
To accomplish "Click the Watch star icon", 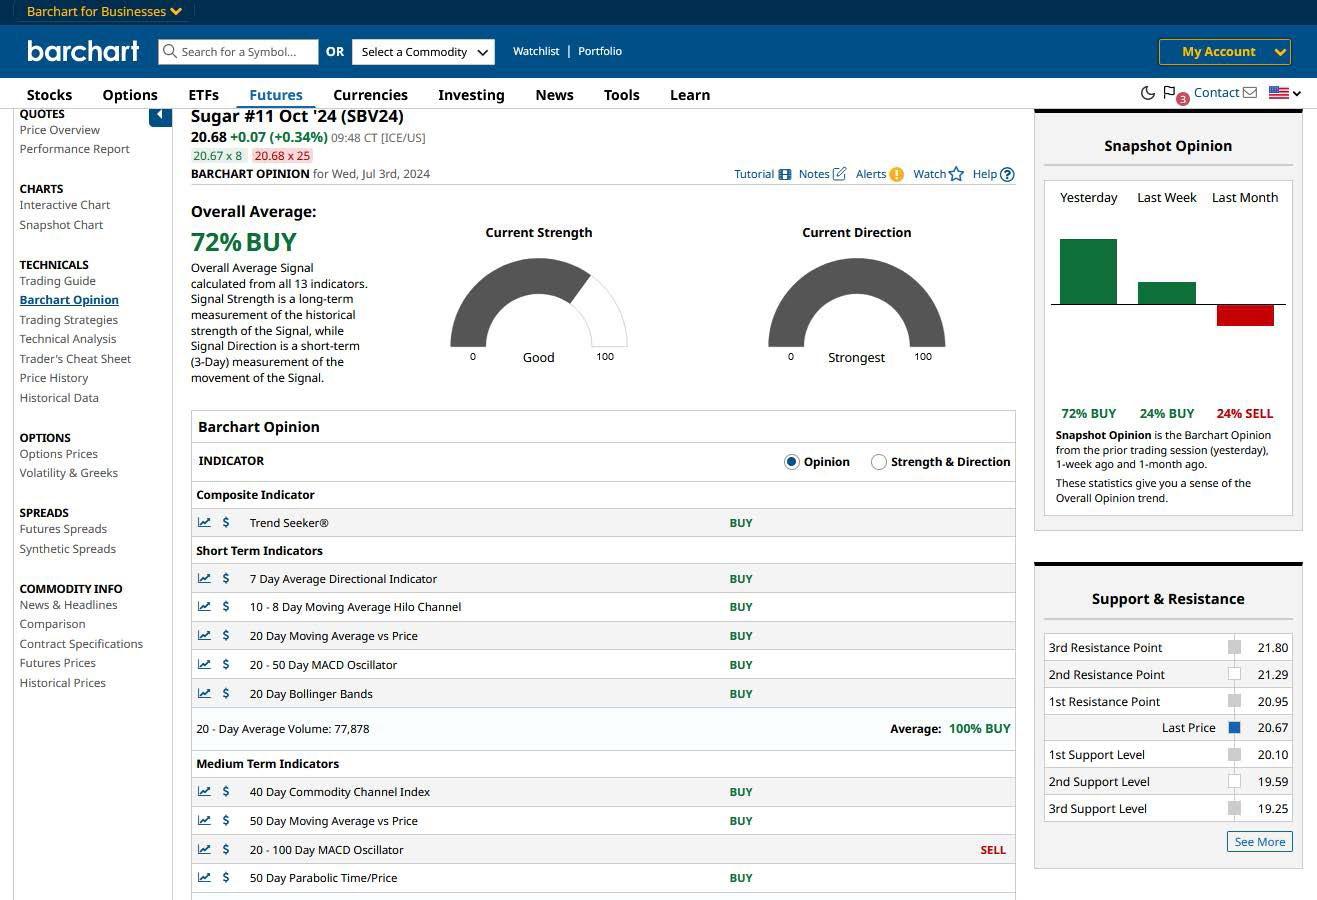I will tap(956, 174).
